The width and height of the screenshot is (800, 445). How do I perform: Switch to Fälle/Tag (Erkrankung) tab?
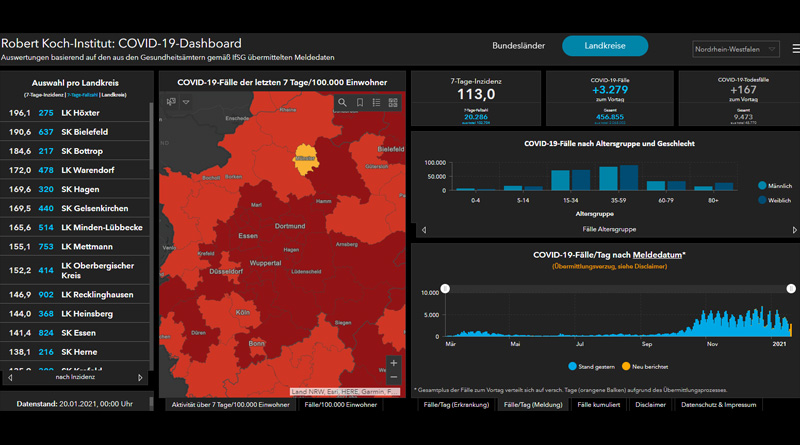(456, 405)
